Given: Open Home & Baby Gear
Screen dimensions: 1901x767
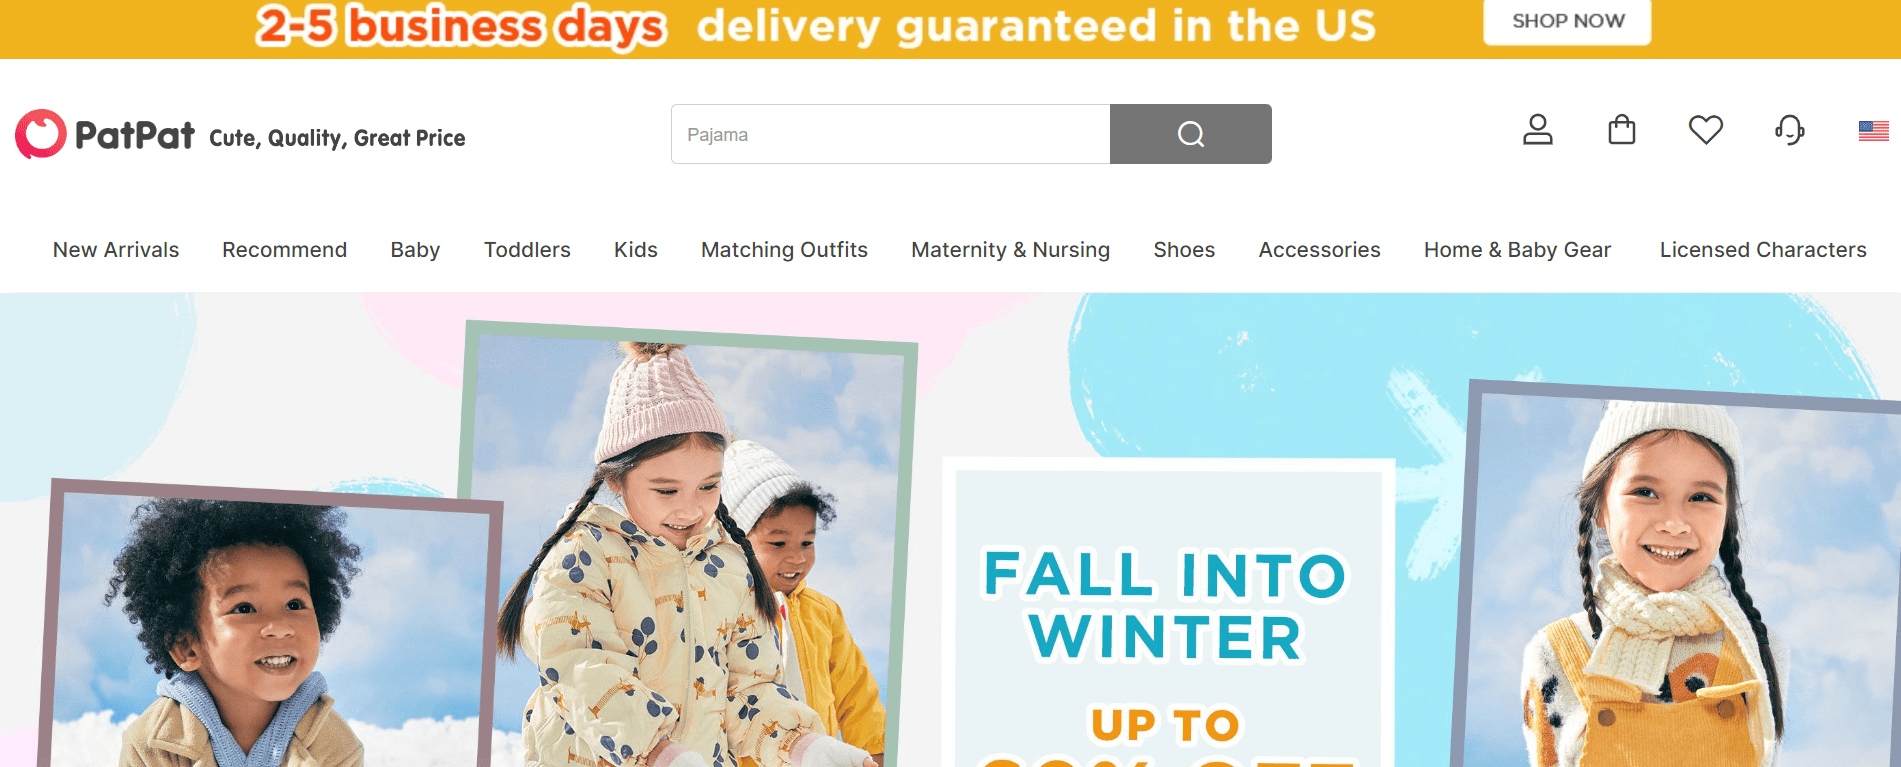Looking at the screenshot, I should click(1517, 250).
